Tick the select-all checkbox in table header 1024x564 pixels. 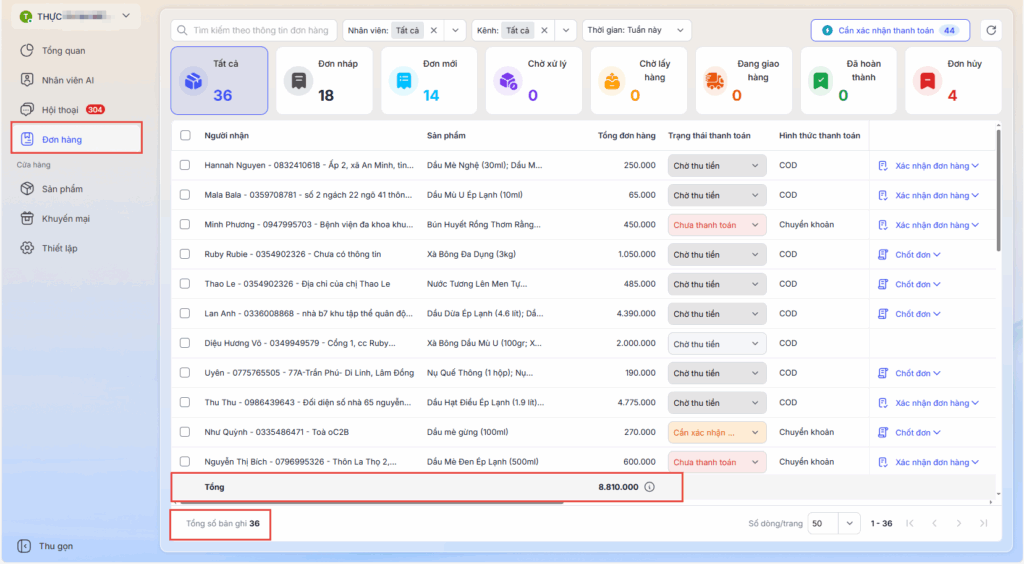point(185,136)
